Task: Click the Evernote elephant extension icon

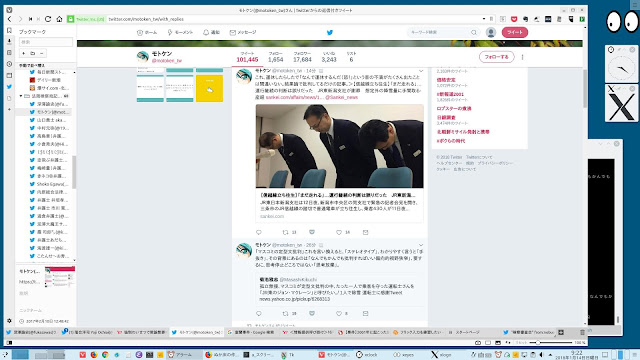Action: [525, 19]
